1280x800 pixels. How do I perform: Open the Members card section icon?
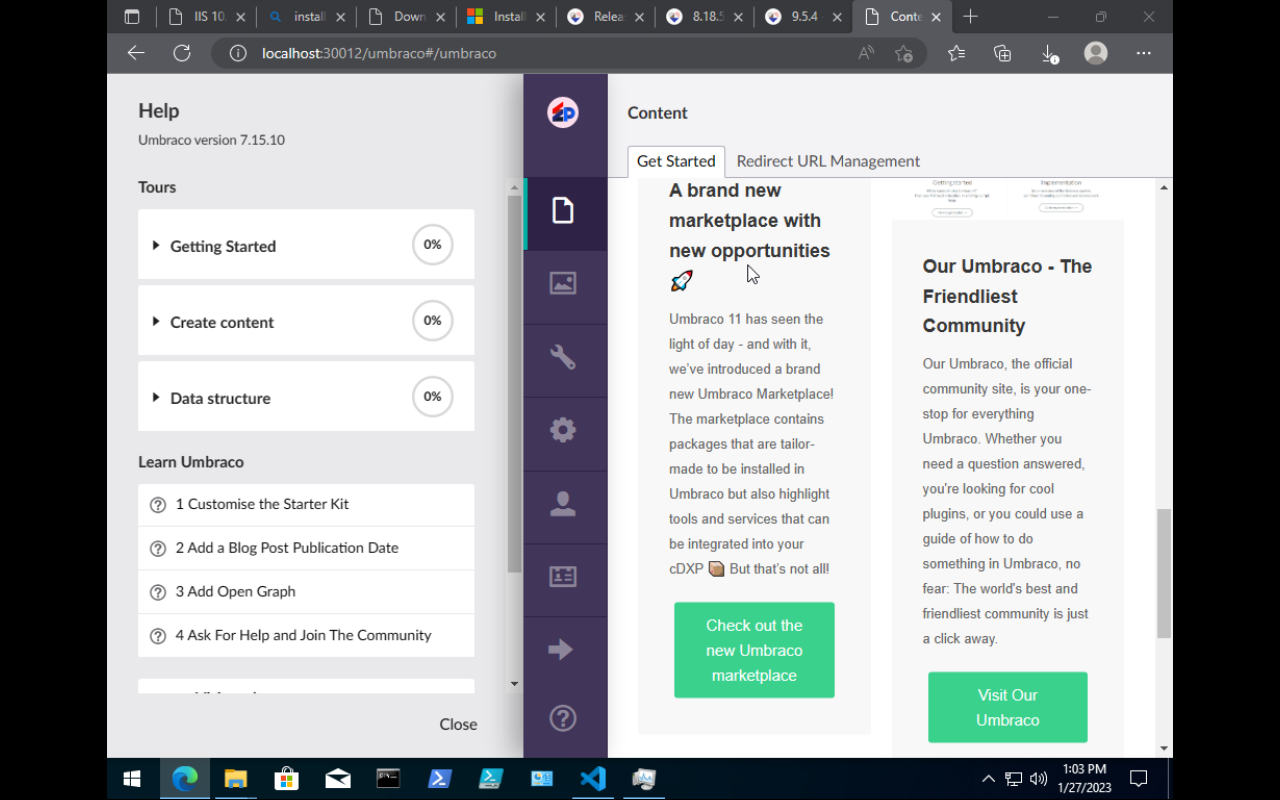click(563, 577)
